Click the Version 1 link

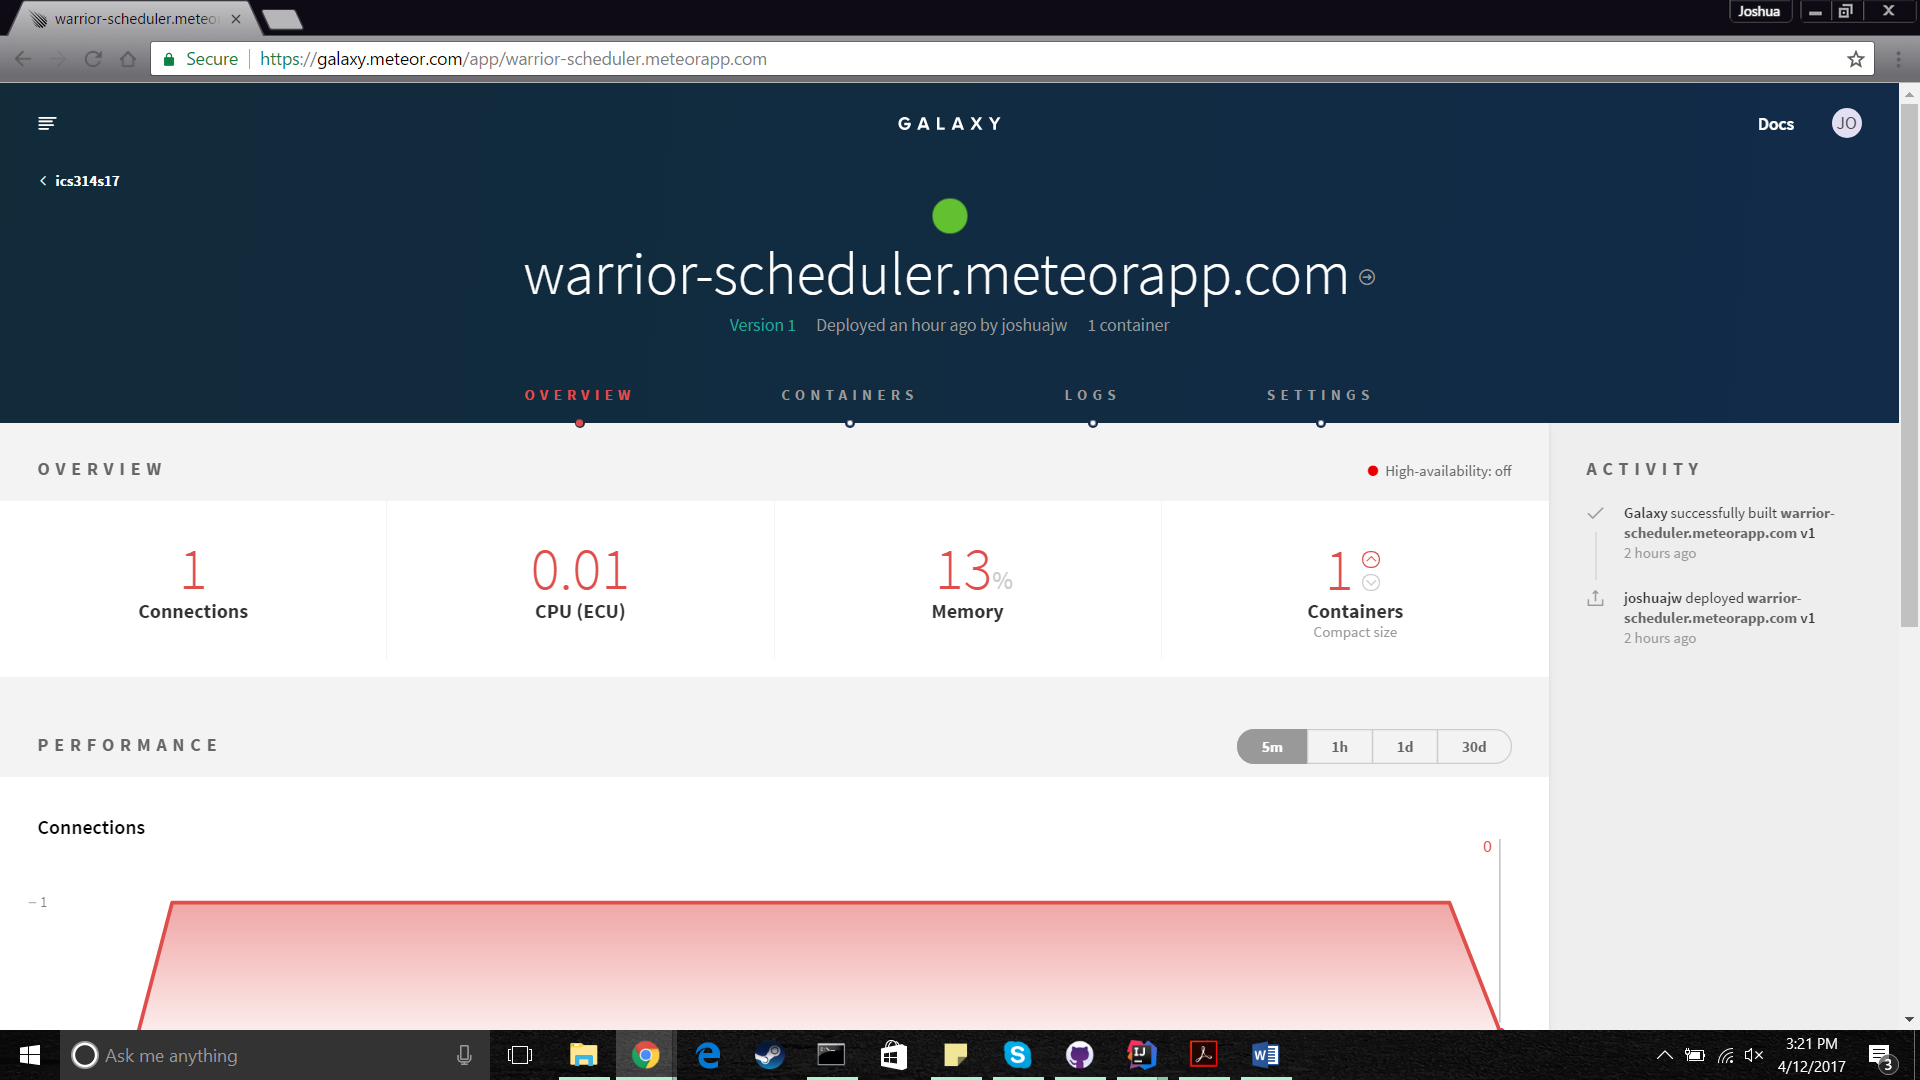762,325
